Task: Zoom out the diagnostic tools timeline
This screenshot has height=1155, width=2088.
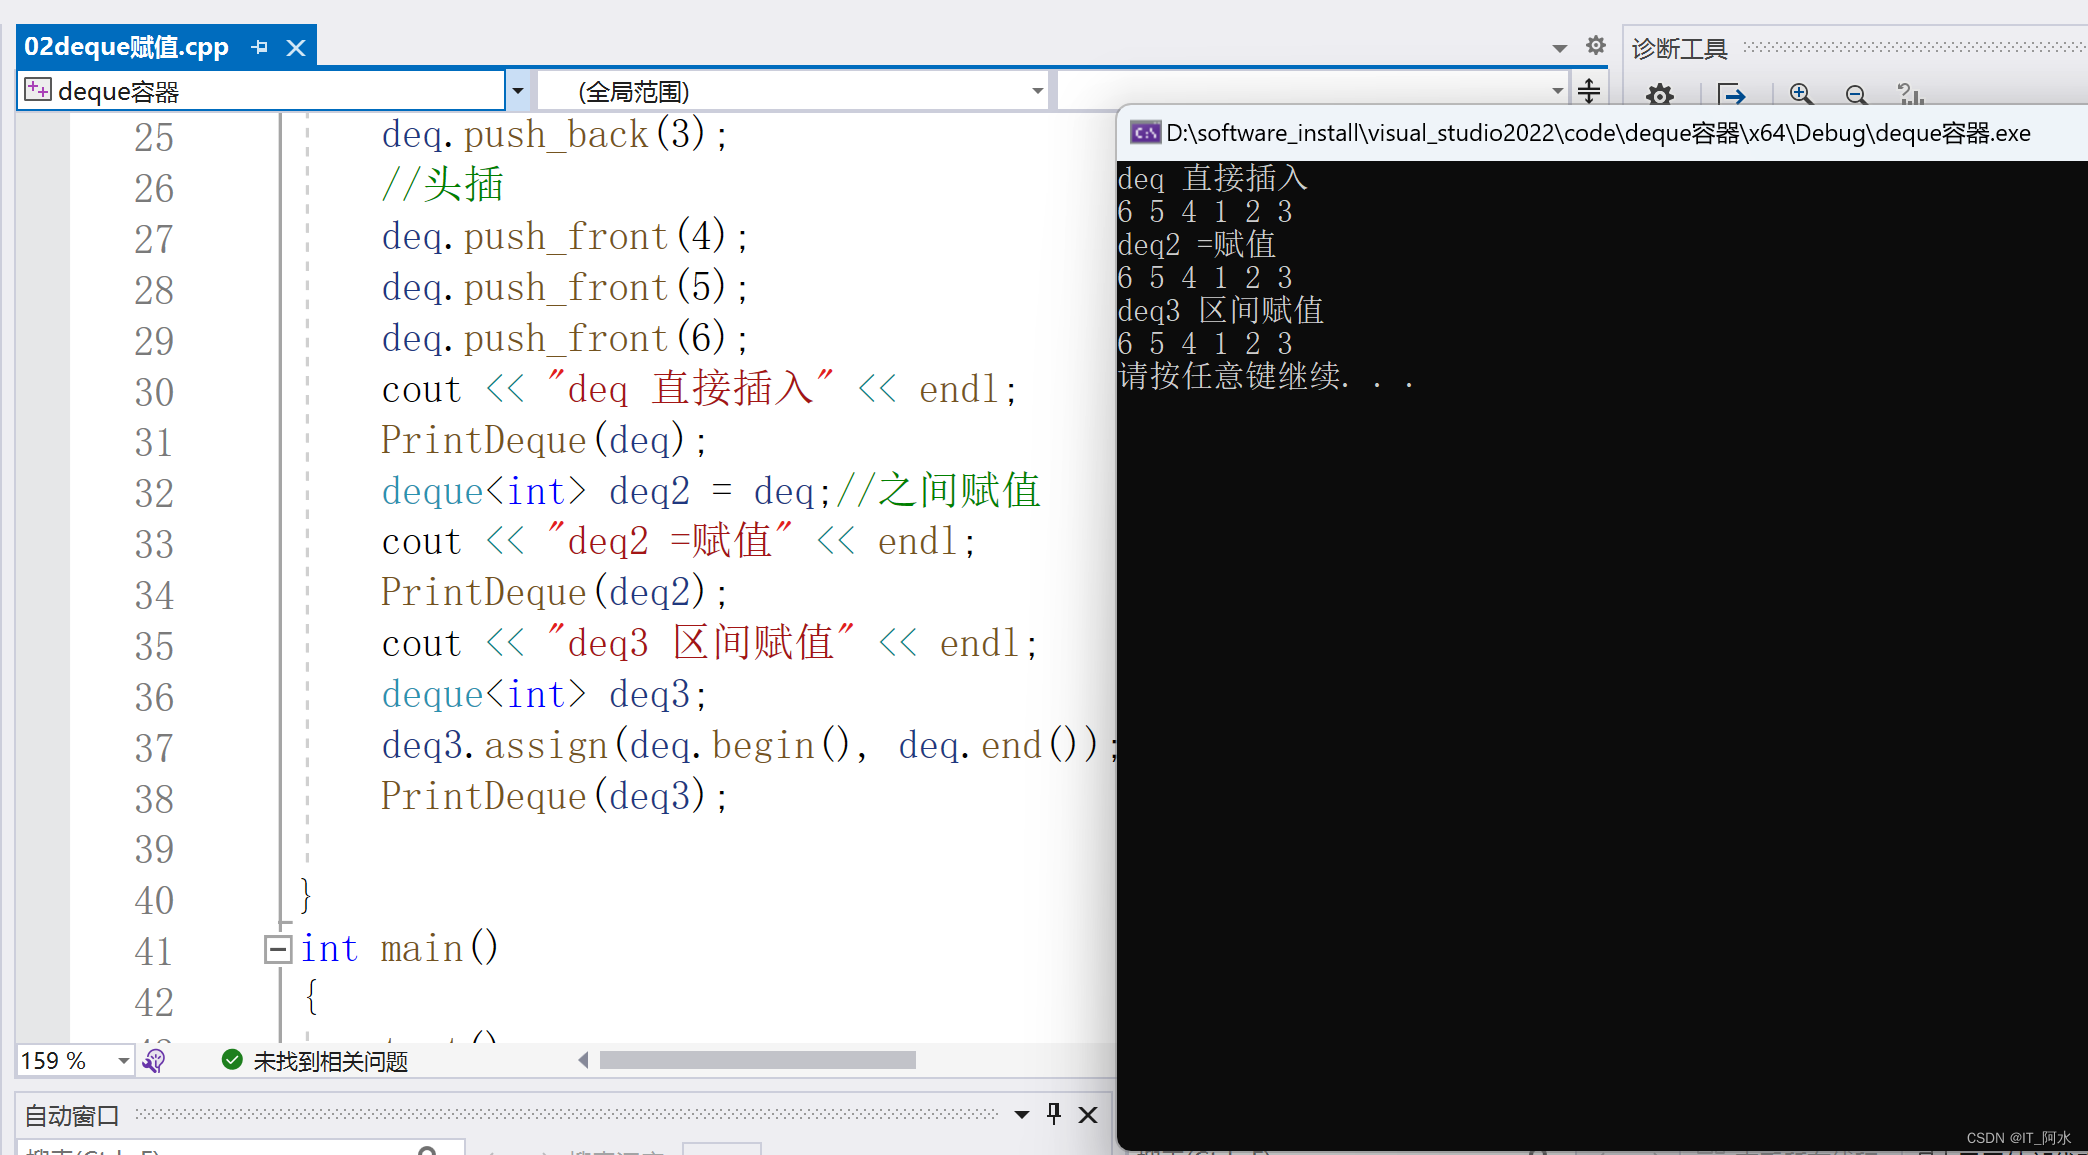Action: point(1856,95)
